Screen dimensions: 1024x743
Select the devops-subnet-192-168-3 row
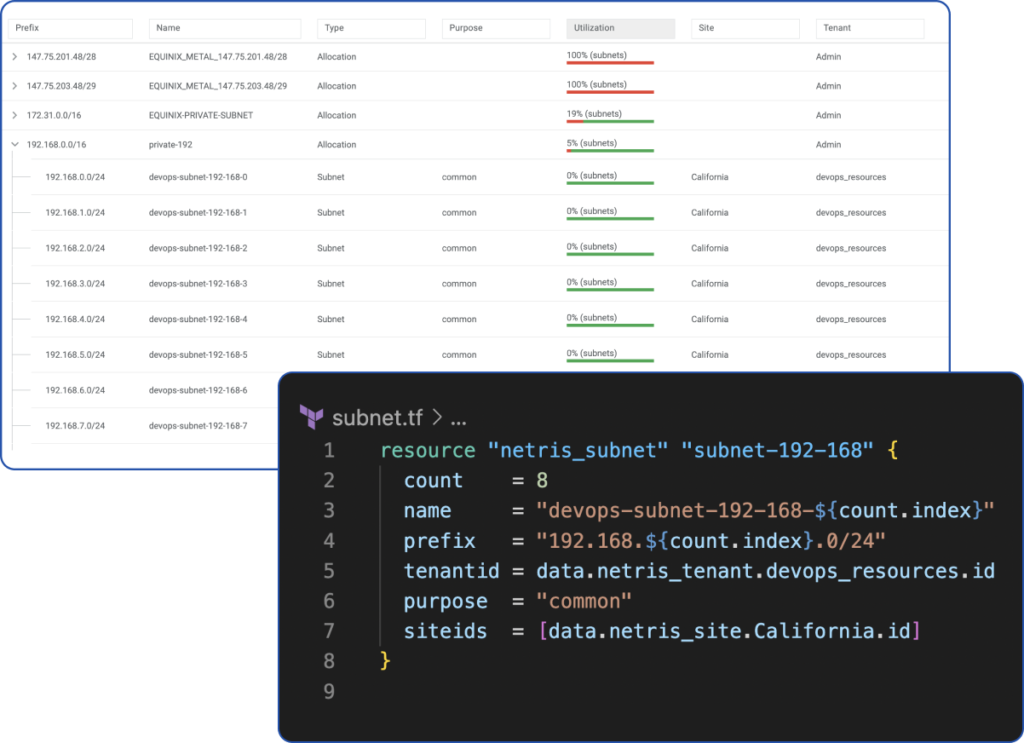point(480,283)
